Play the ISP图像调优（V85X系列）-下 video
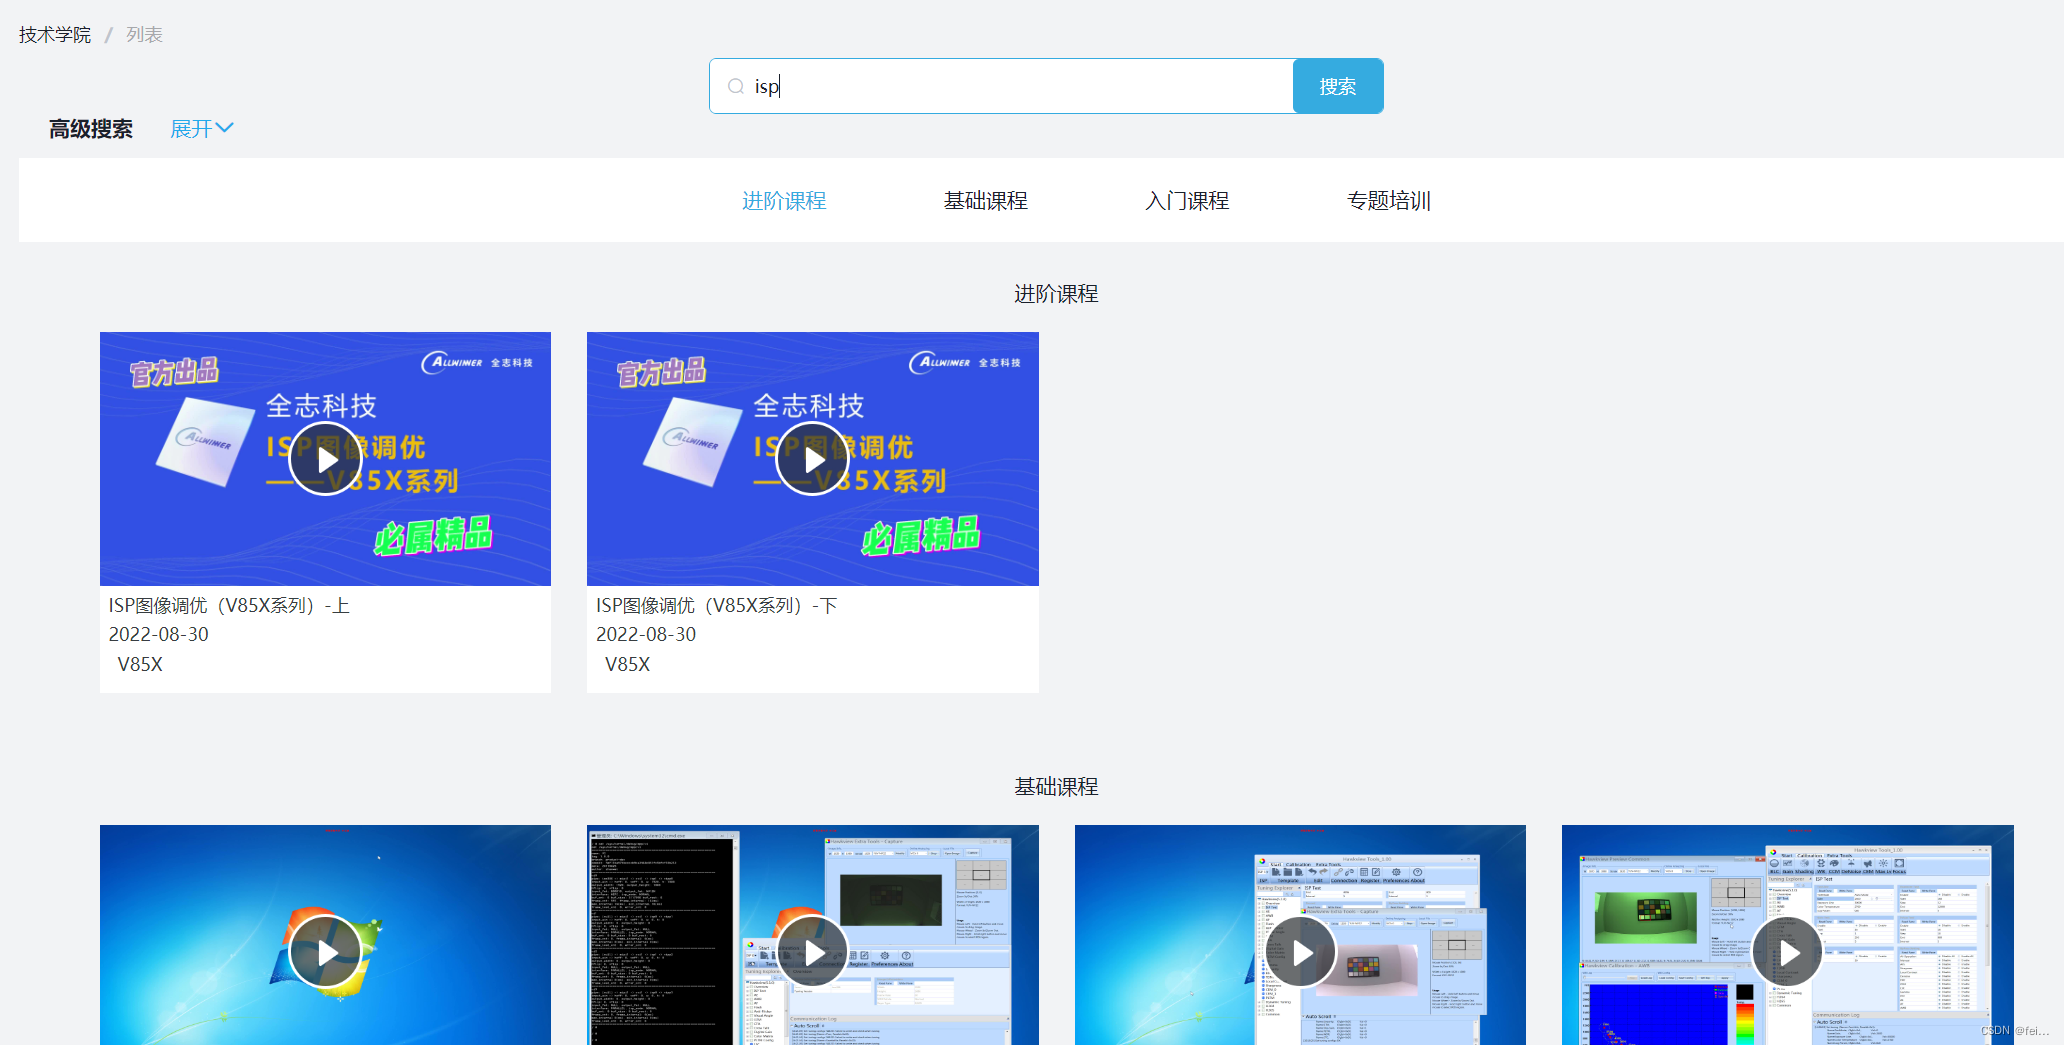2064x1045 pixels. (812, 458)
